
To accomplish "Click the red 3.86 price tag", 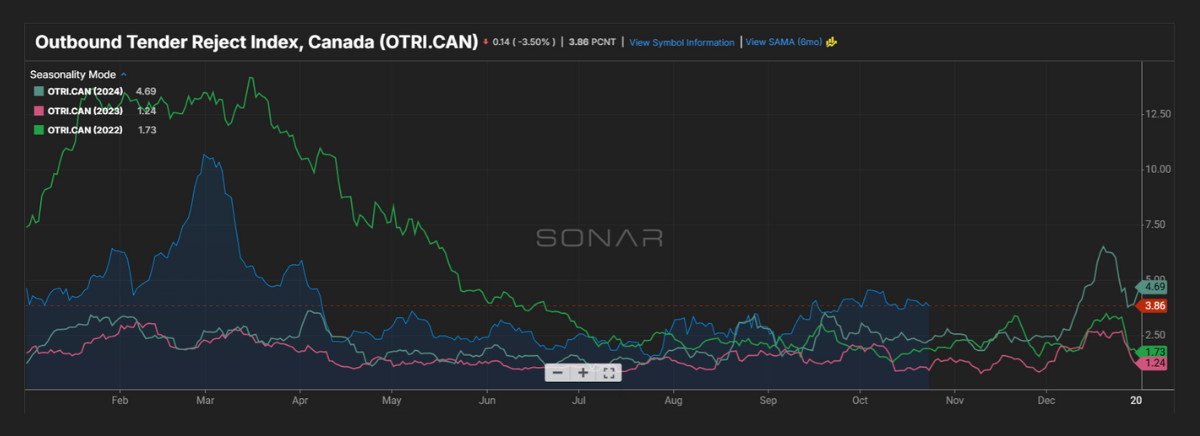I will pyautogui.click(x=1155, y=305).
